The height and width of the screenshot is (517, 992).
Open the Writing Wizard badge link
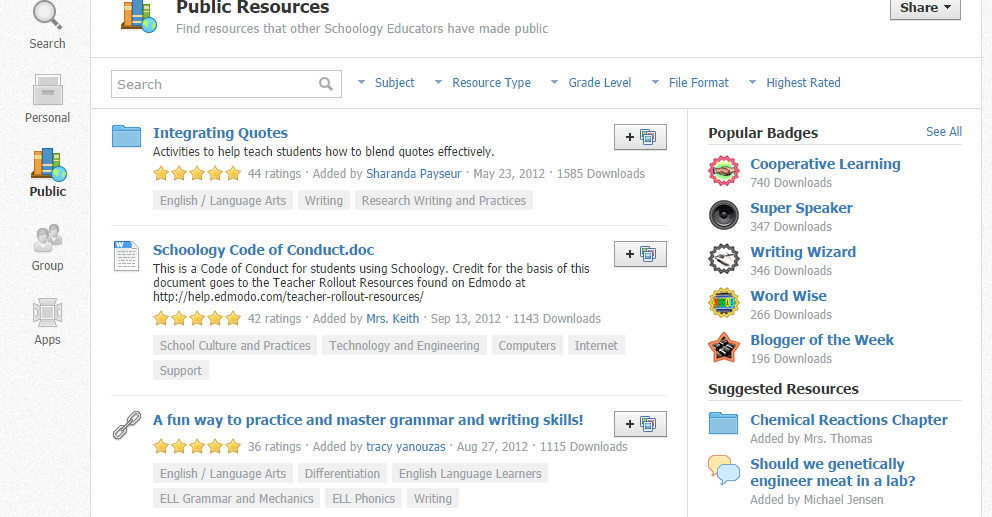pyautogui.click(x=803, y=252)
